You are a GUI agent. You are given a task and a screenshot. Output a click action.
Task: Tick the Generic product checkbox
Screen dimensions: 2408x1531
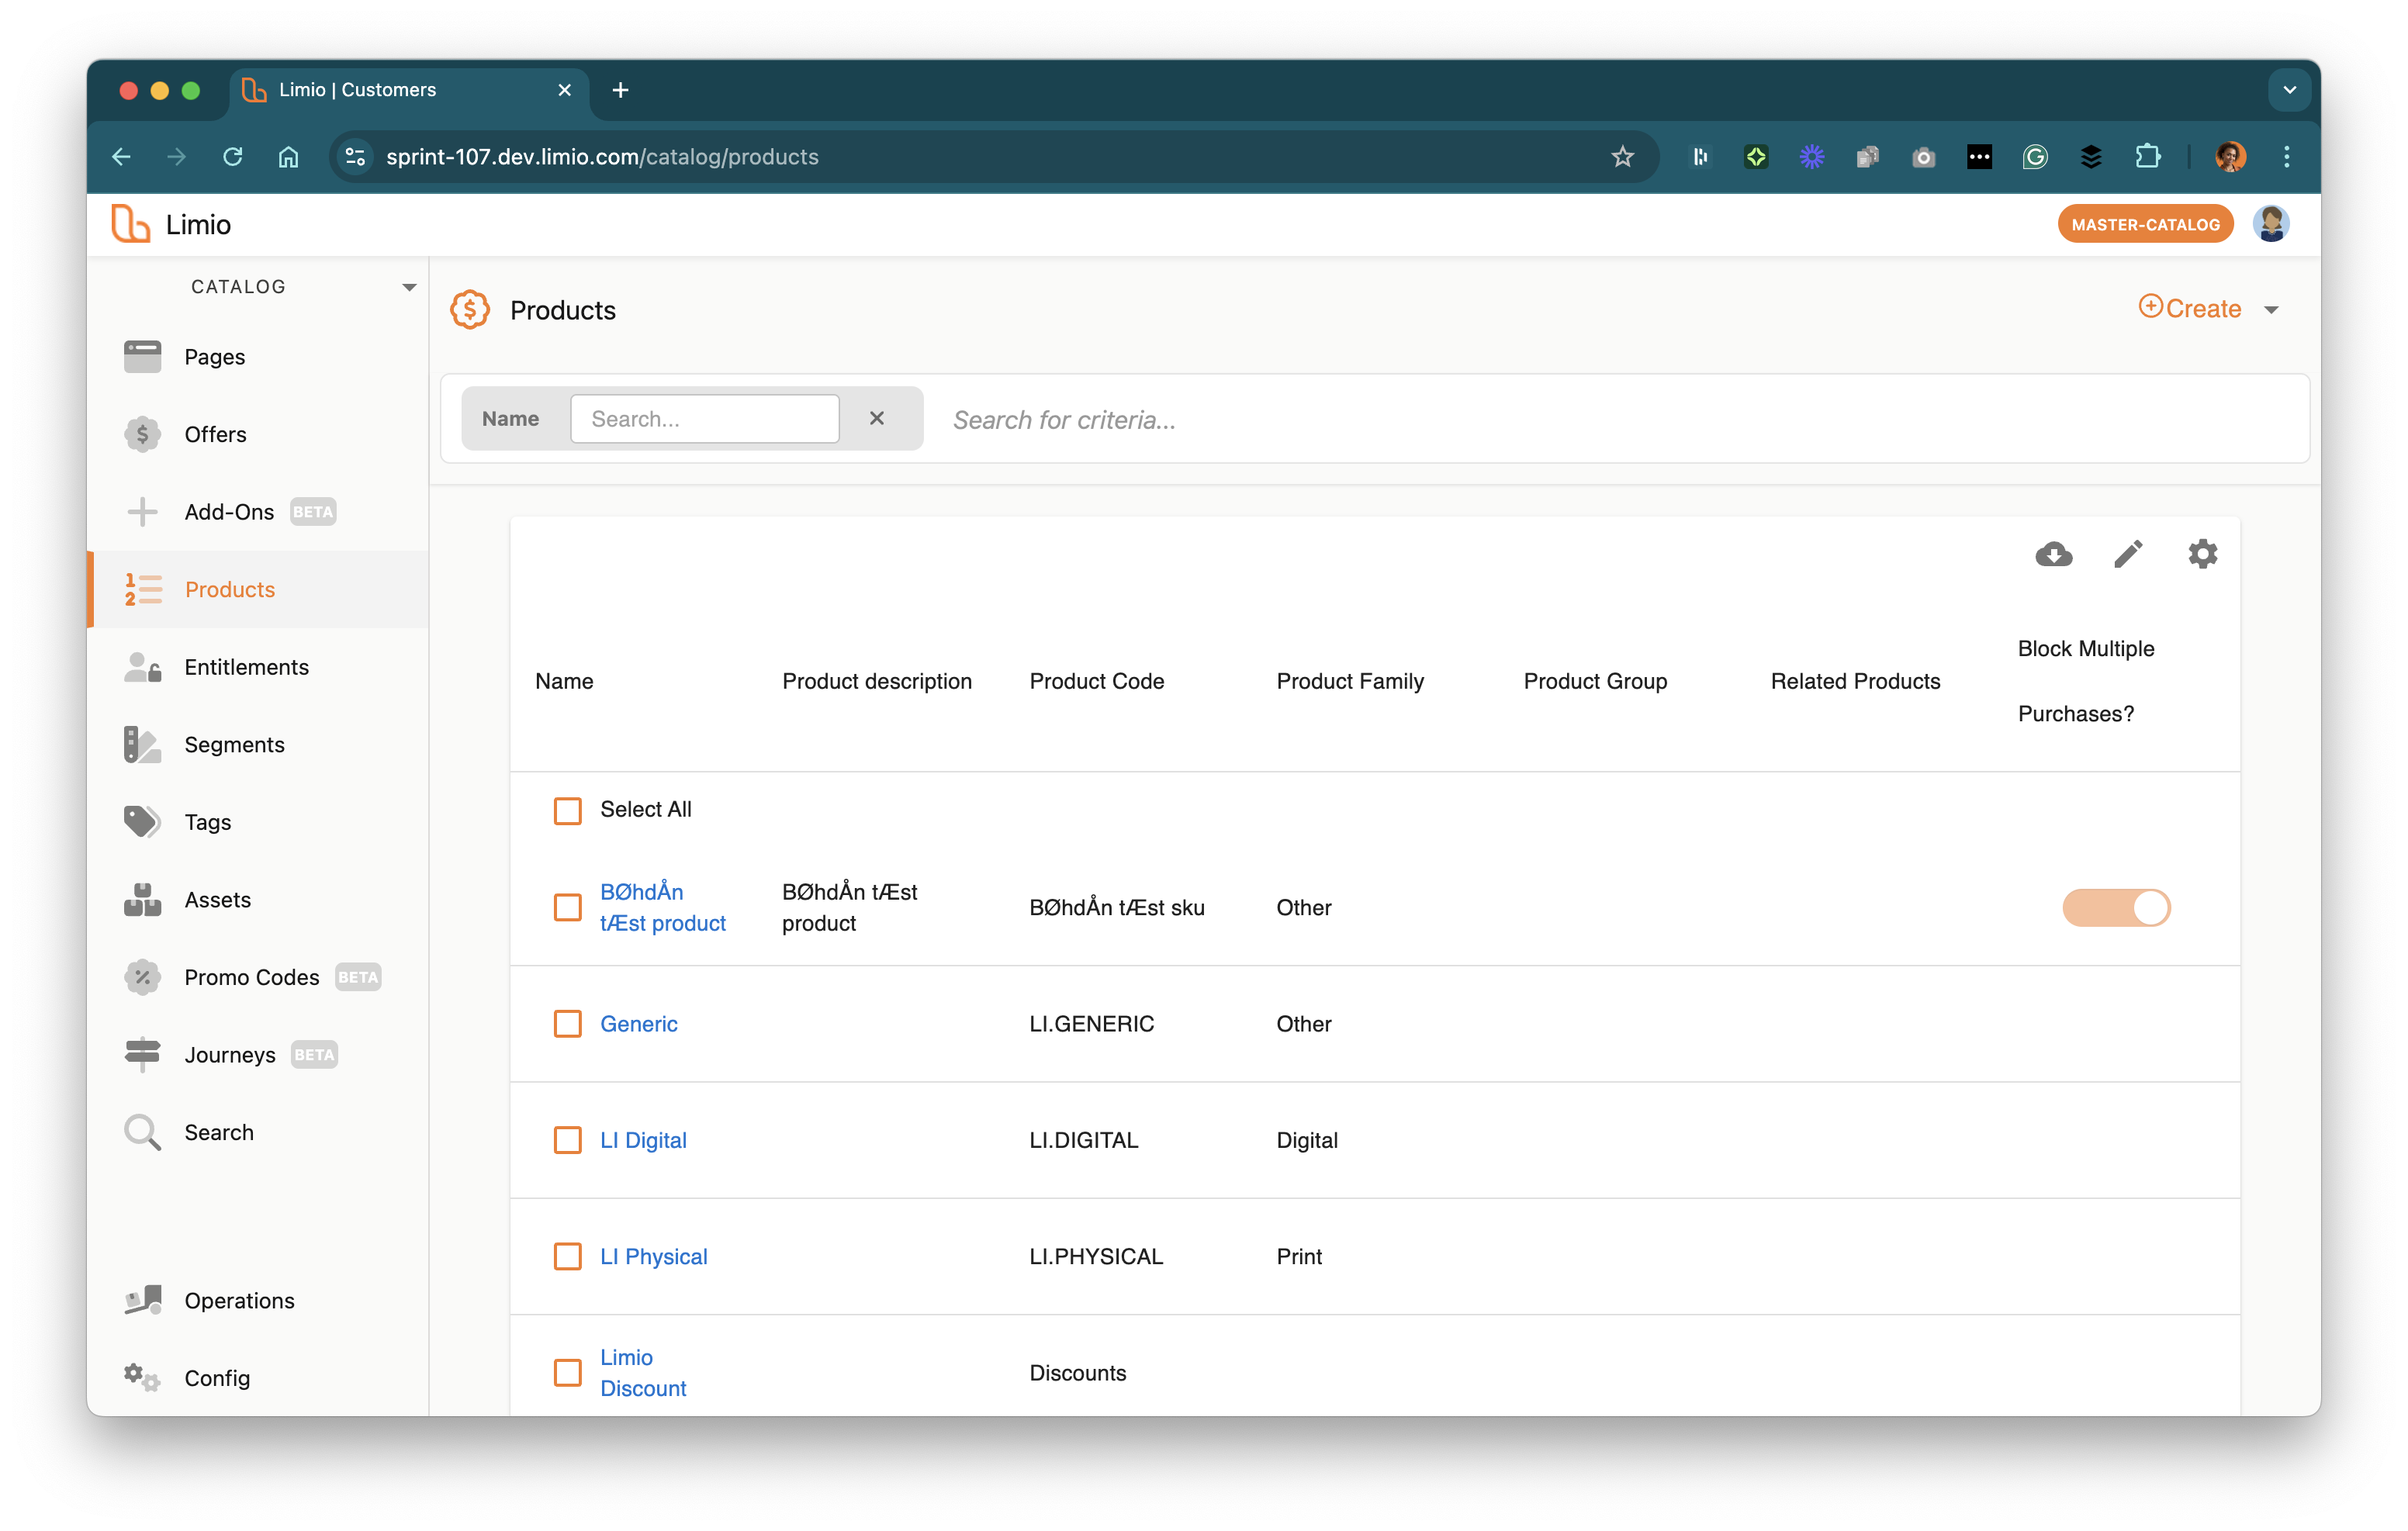[567, 1024]
